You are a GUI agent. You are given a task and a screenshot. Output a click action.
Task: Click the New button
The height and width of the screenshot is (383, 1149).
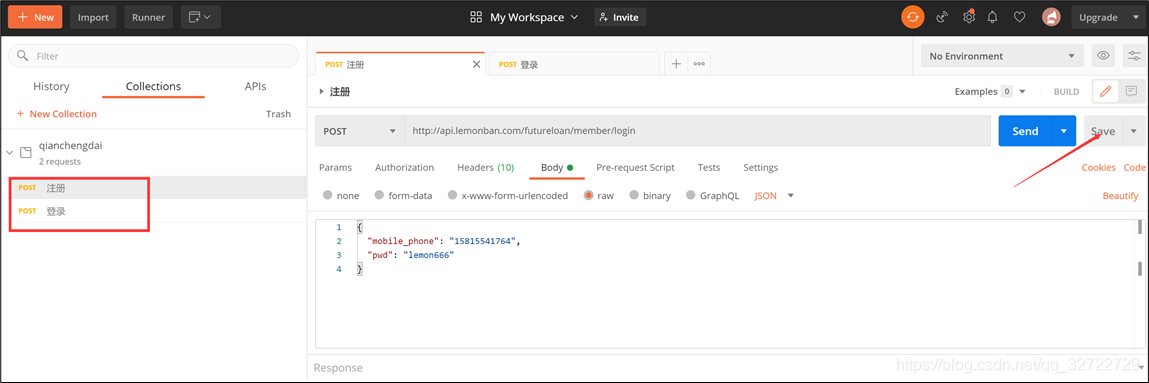(x=35, y=17)
